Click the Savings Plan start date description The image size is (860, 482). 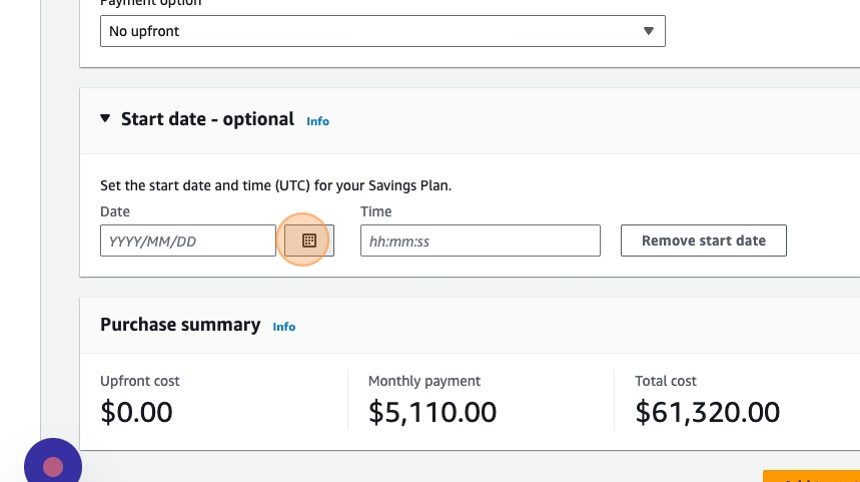click(x=275, y=185)
